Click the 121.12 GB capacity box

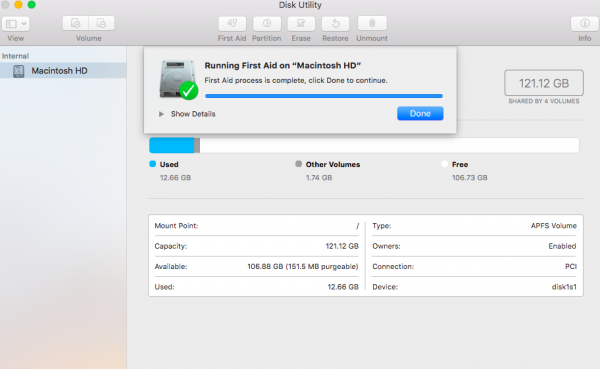click(x=544, y=83)
